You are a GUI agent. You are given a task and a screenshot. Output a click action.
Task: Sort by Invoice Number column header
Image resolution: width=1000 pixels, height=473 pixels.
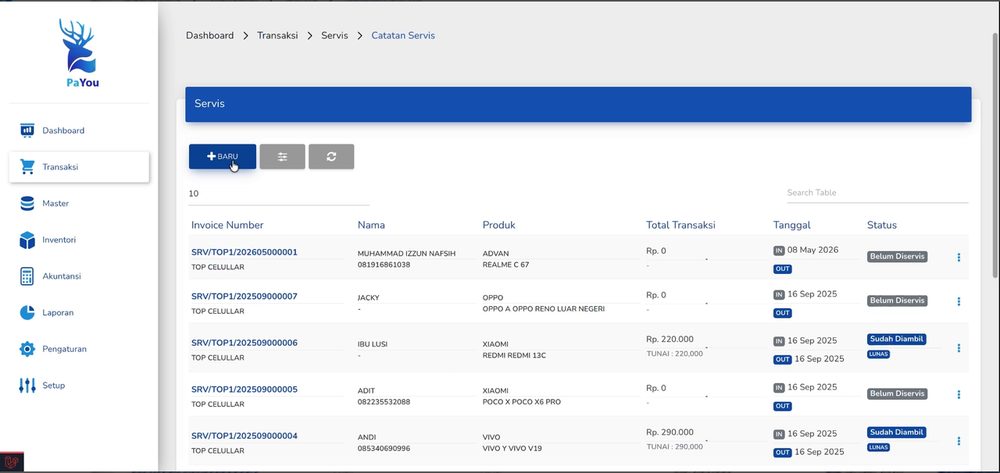[227, 225]
